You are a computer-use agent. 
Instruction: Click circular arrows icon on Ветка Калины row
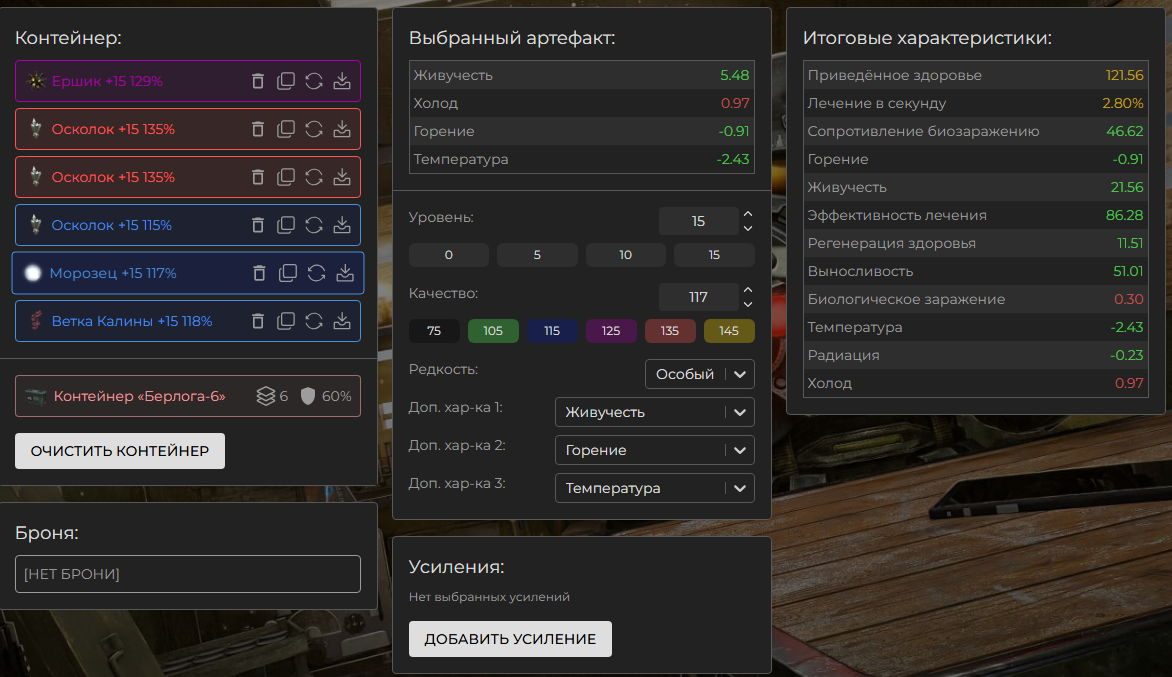pos(314,321)
